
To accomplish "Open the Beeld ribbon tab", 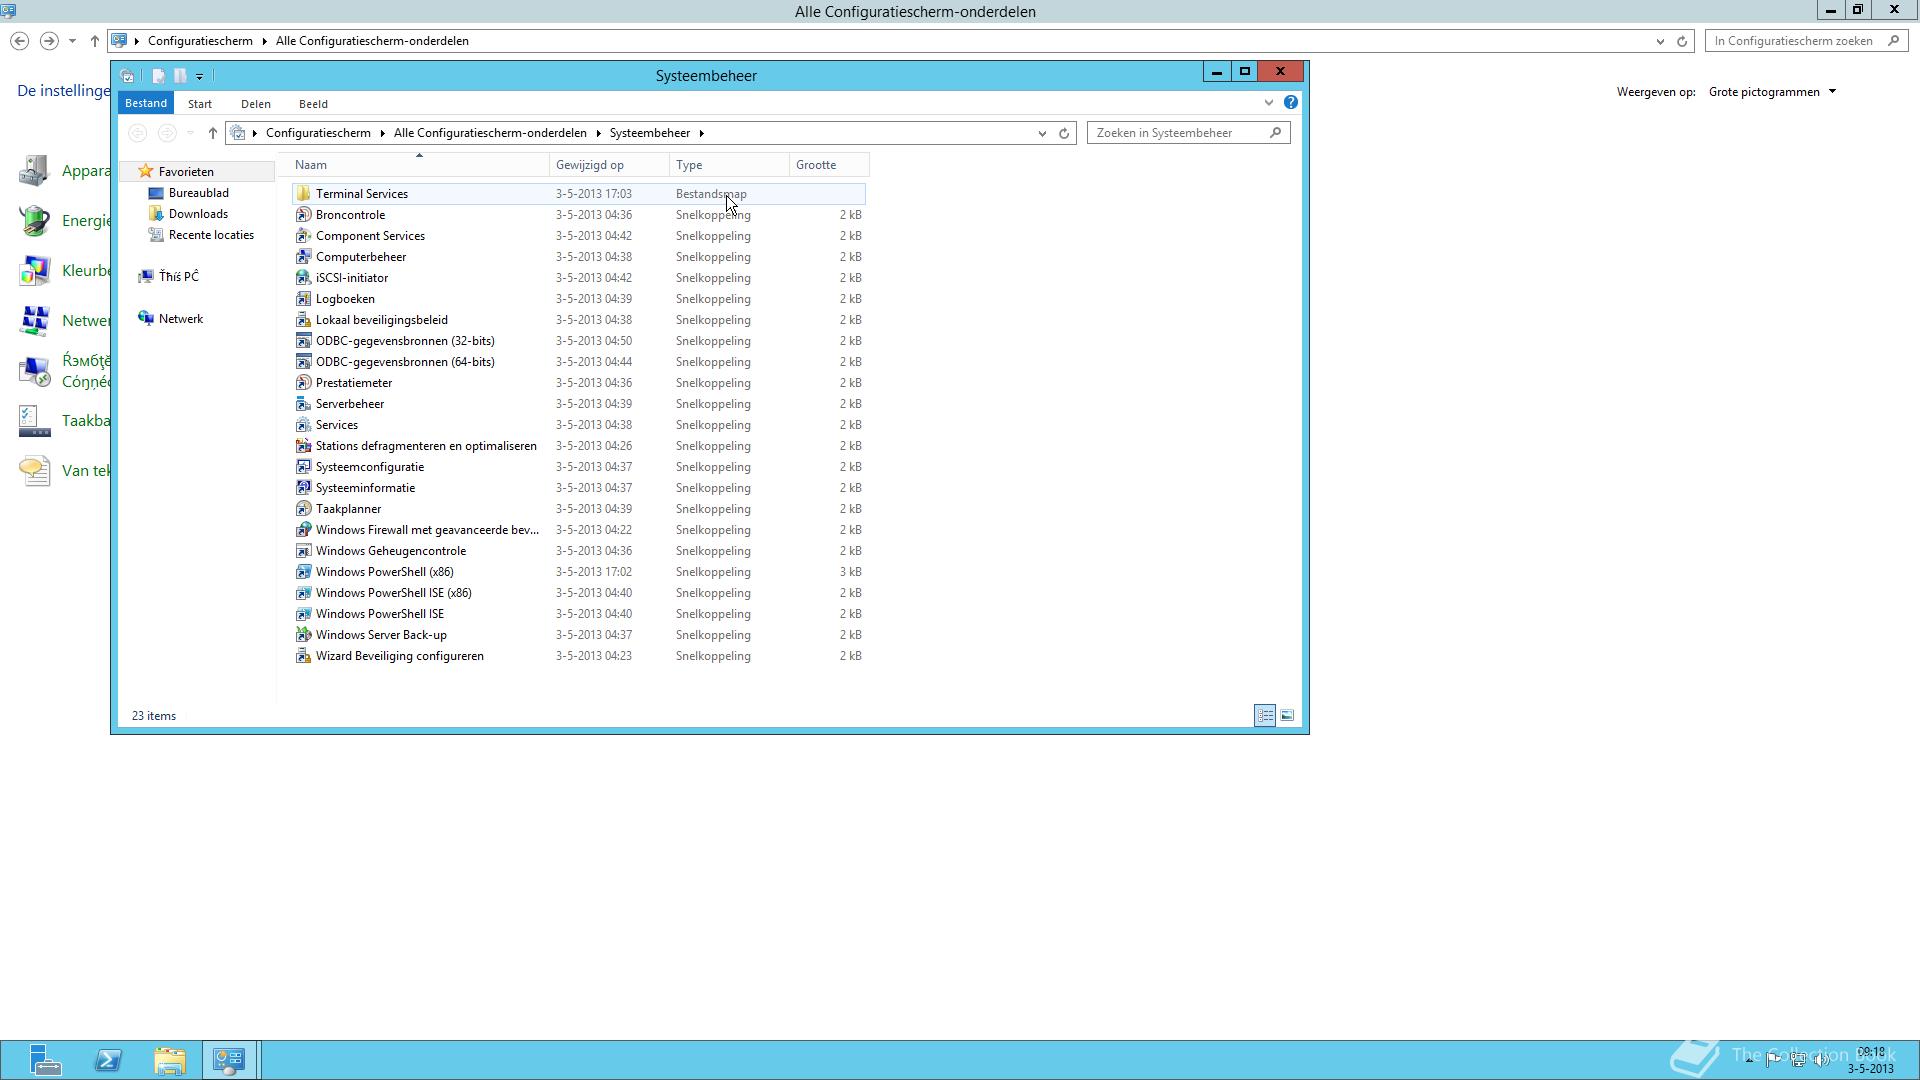I will 313,104.
